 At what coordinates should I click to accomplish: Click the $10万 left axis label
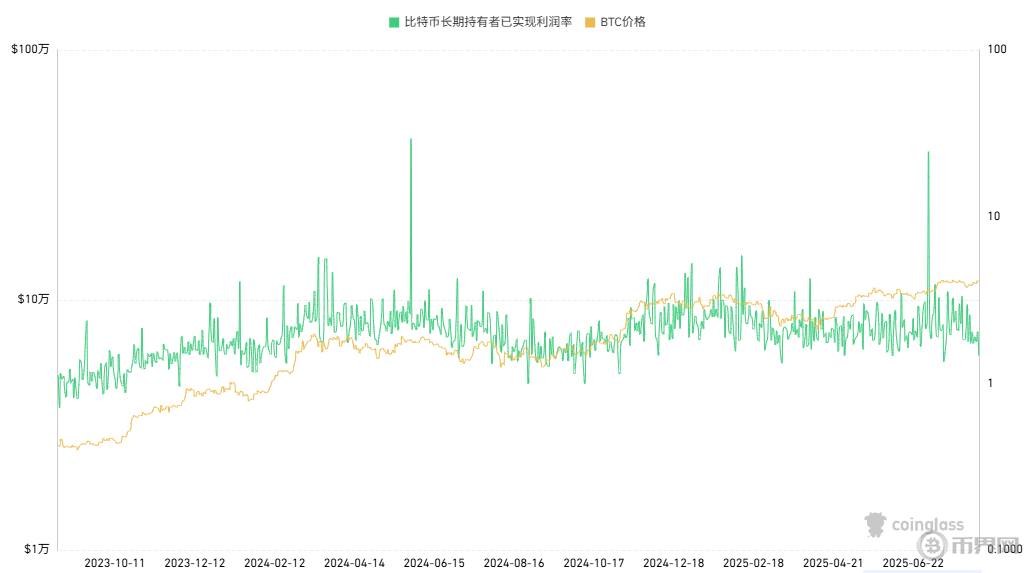32,299
